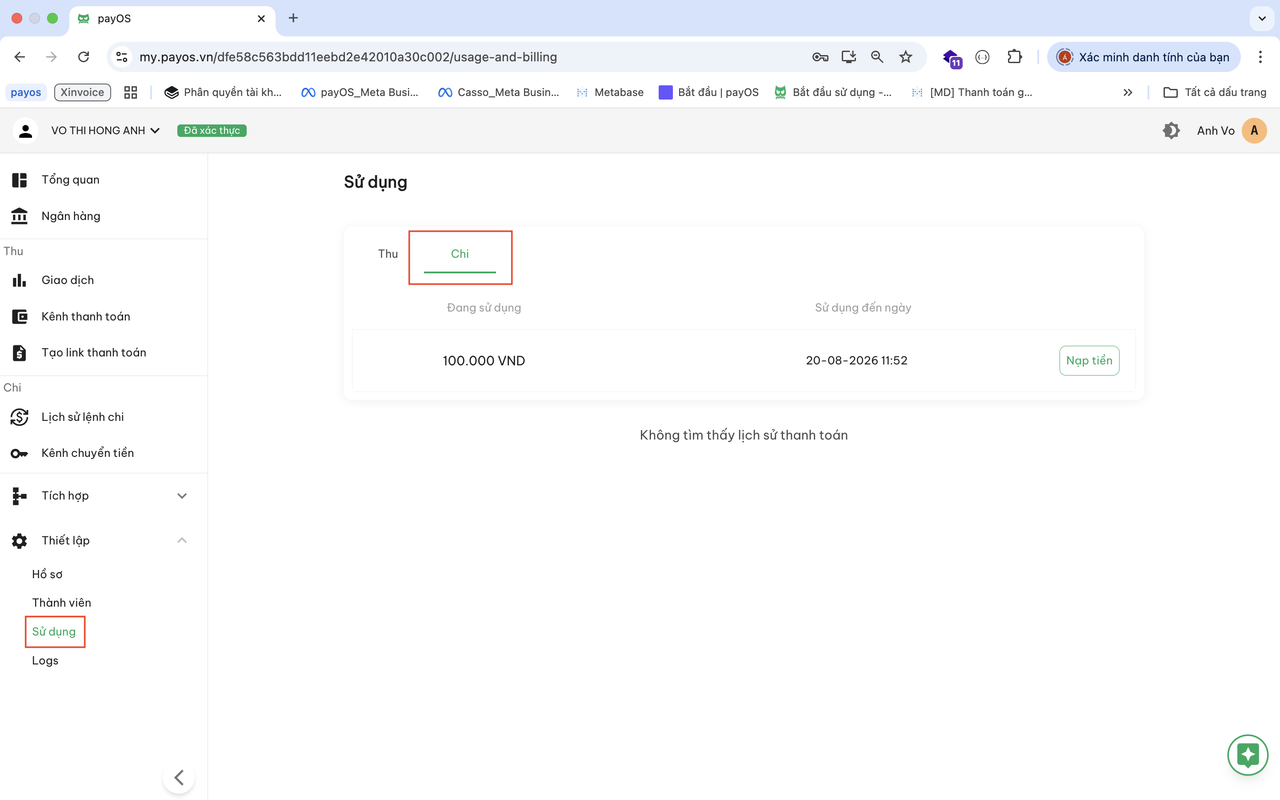Viewport: 1280px width, 800px height.
Task: Open Giao dịch bar chart icon
Action: click(19, 280)
